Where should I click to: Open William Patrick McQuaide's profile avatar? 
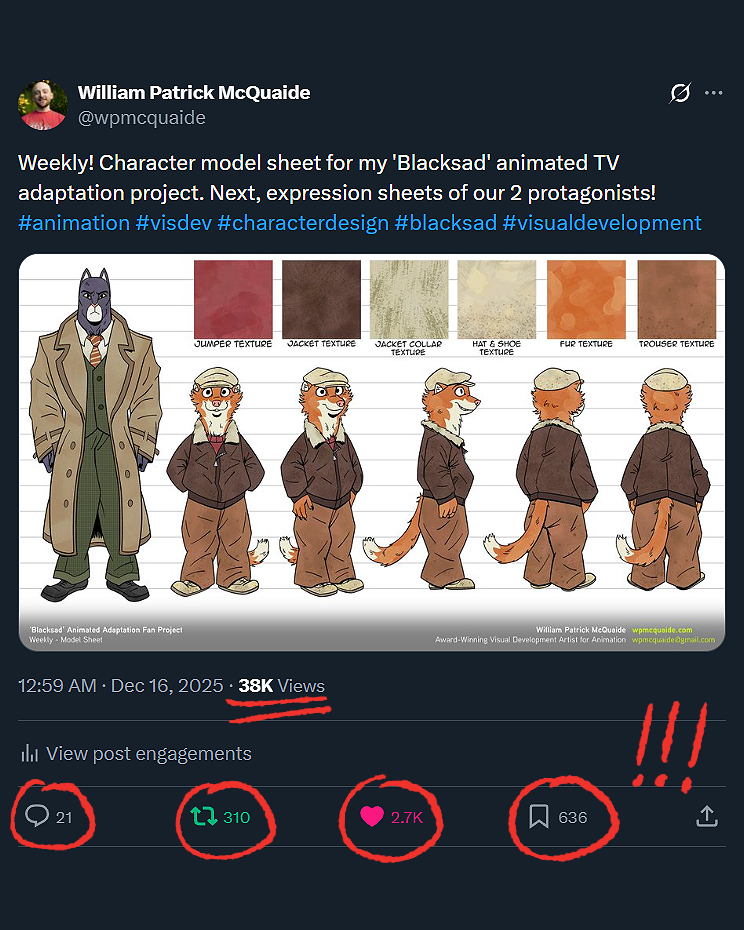click(43, 105)
